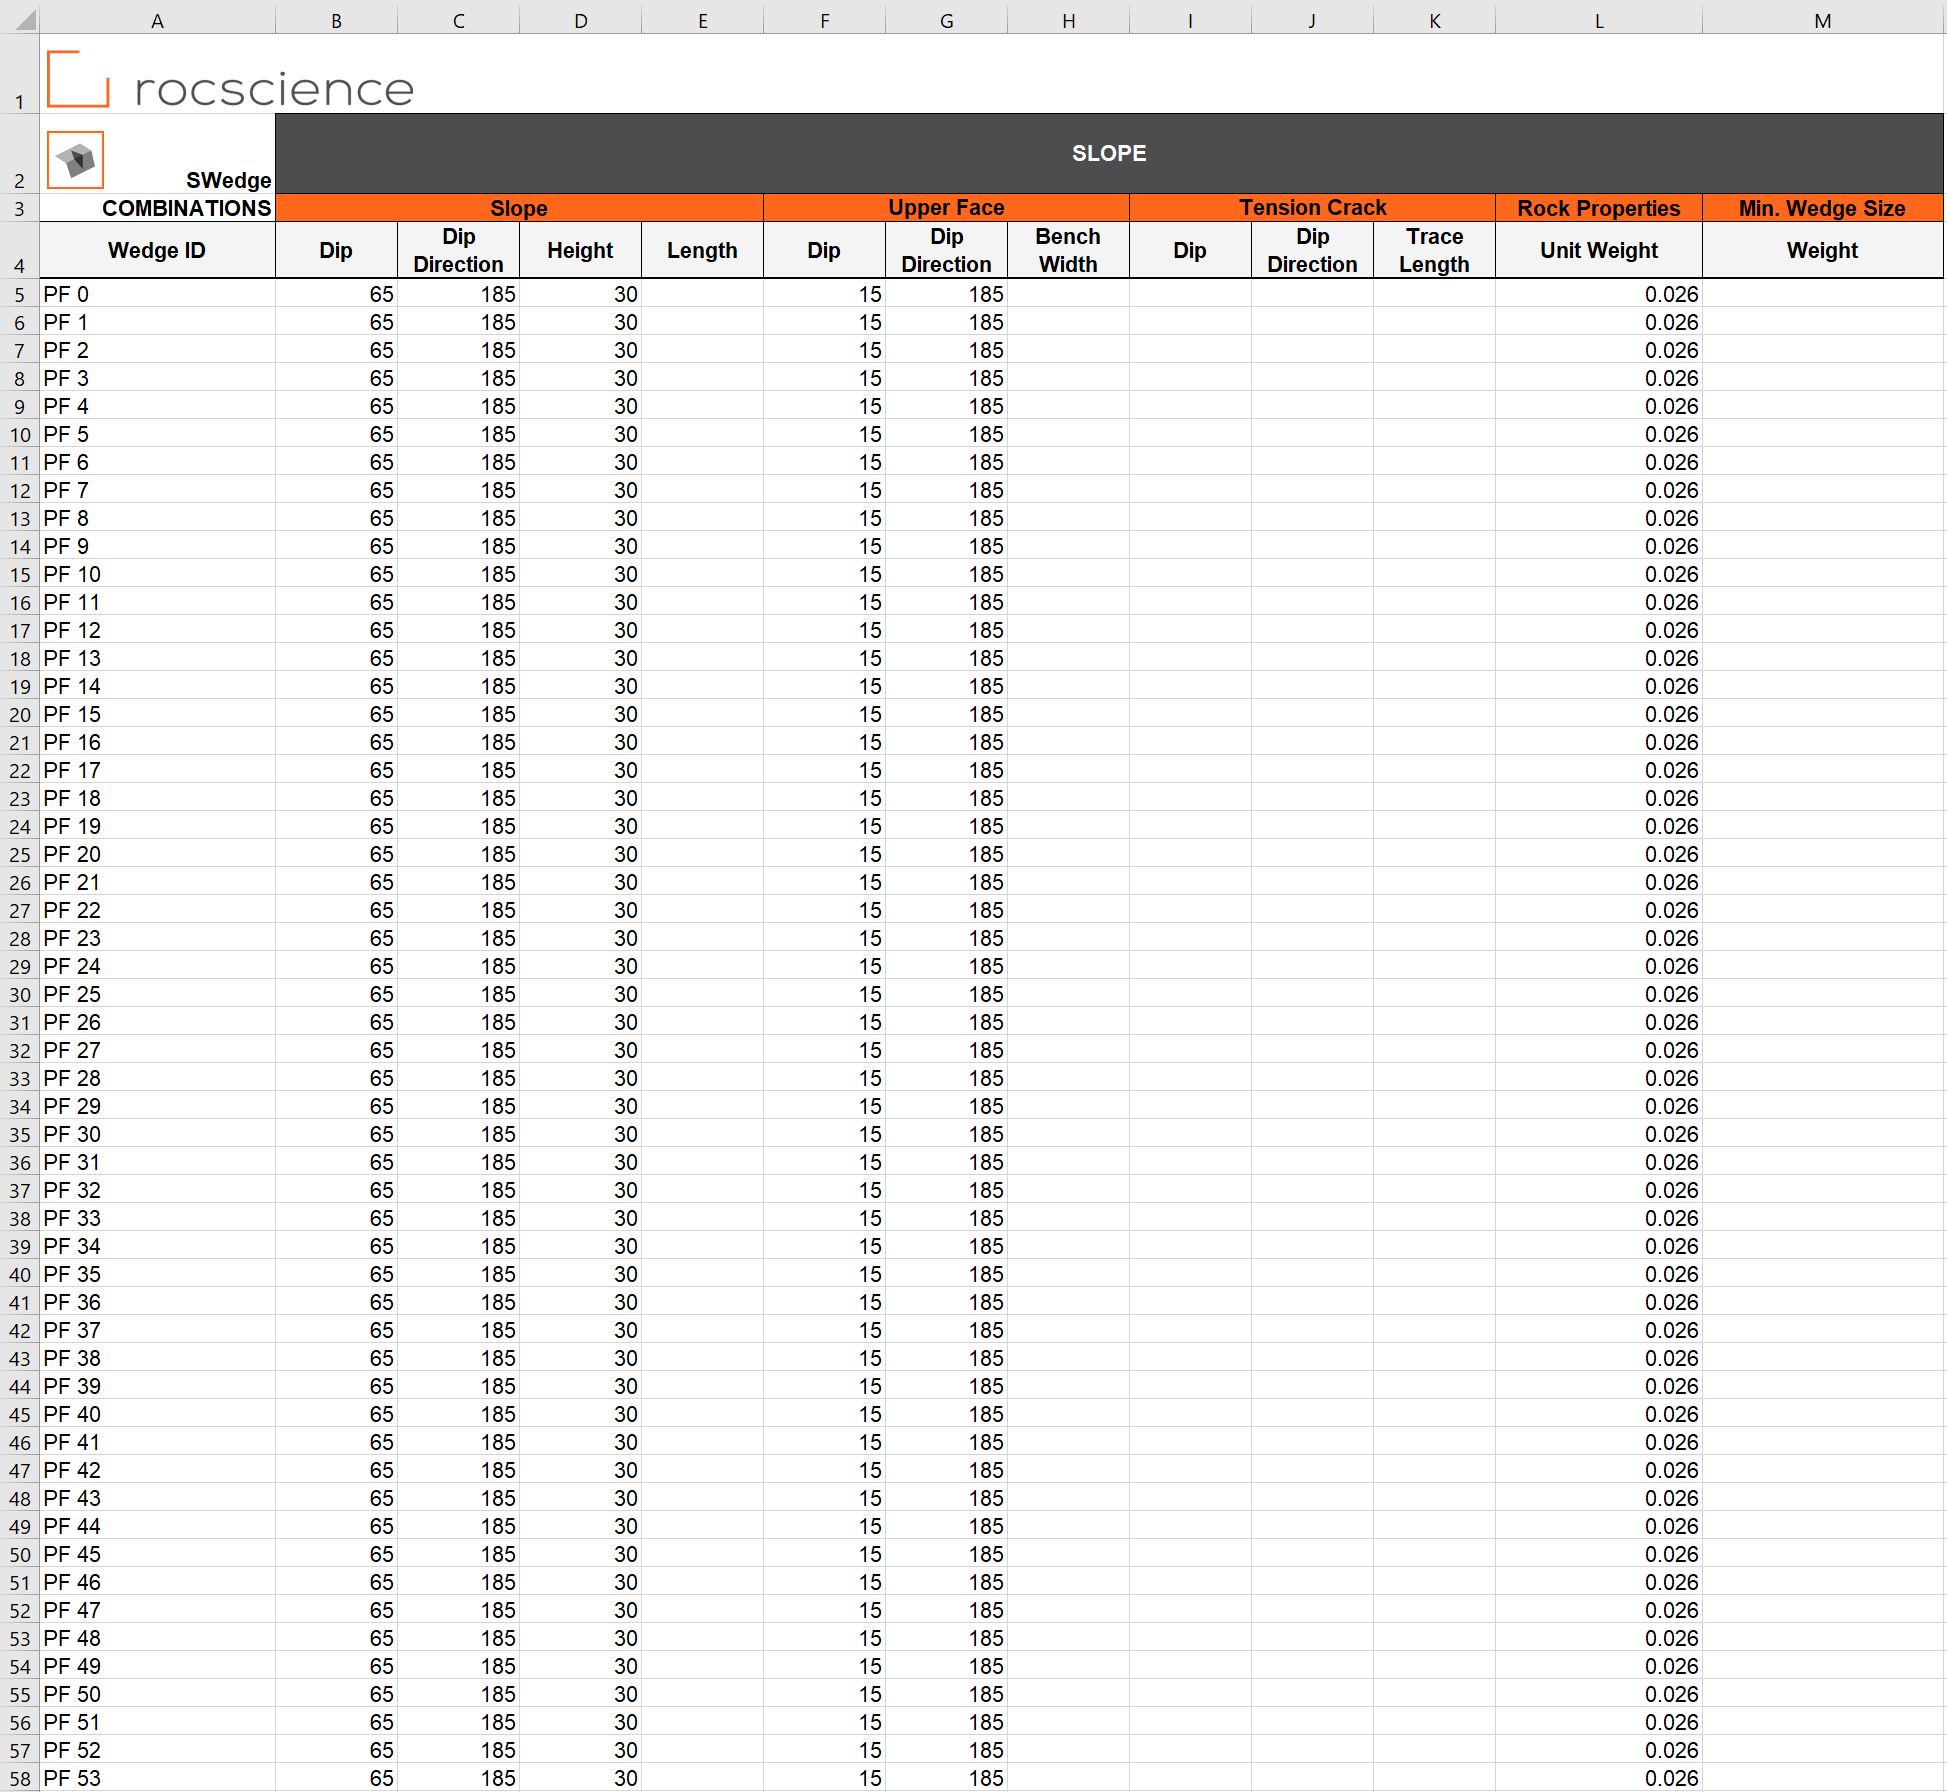
Task: Click the Min. Wedge Size header
Action: 1822,208
